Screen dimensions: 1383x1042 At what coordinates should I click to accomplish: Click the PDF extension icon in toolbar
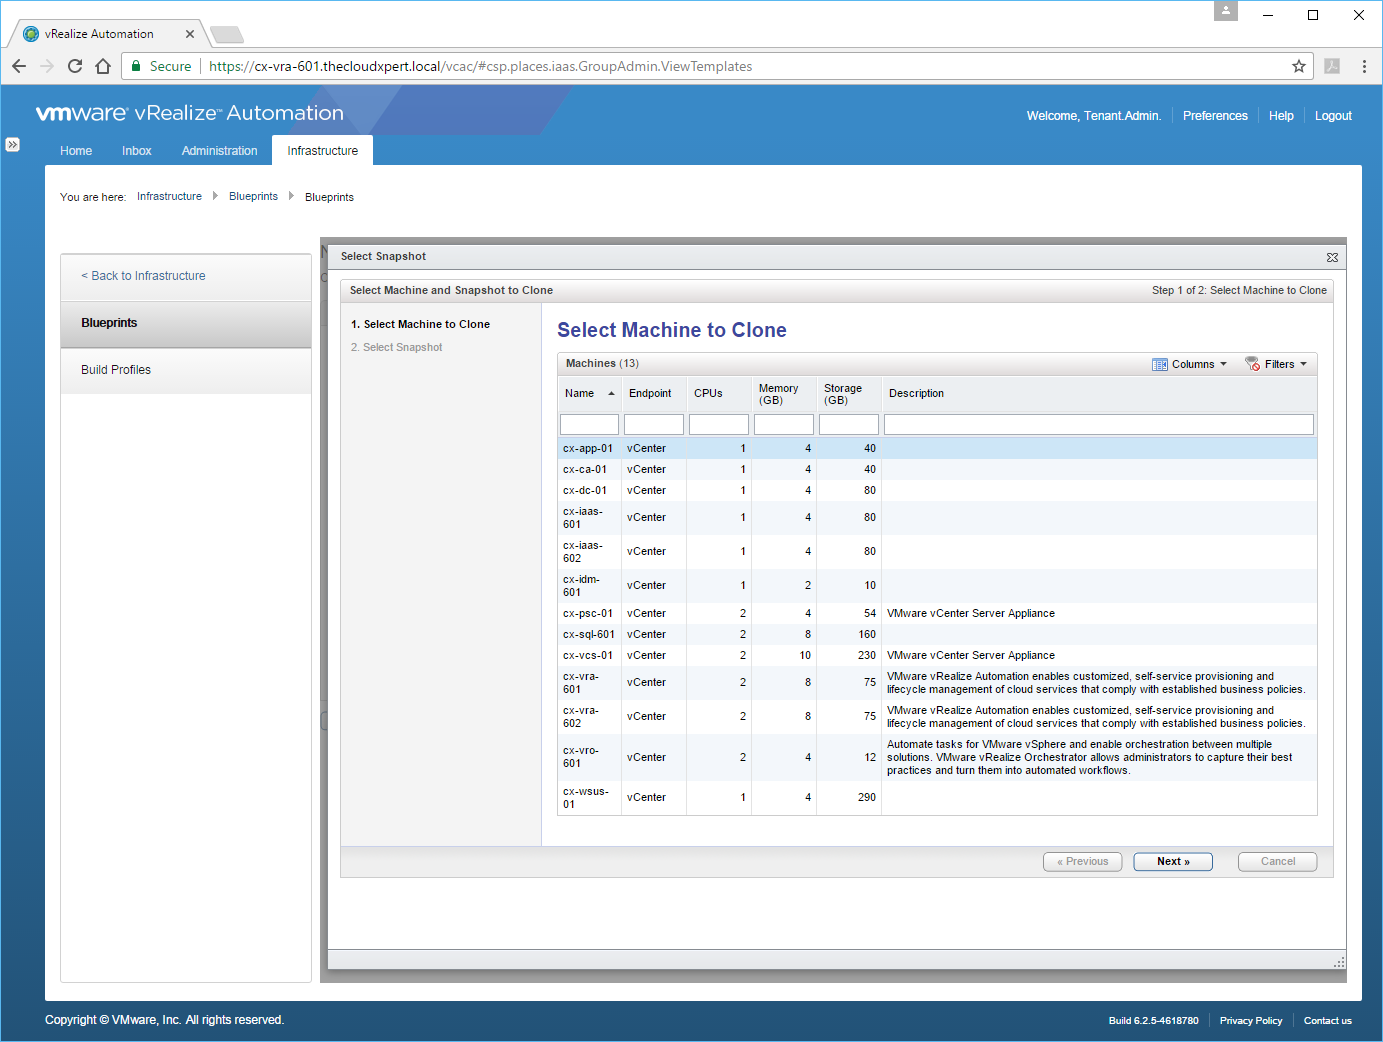[x=1331, y=66]
